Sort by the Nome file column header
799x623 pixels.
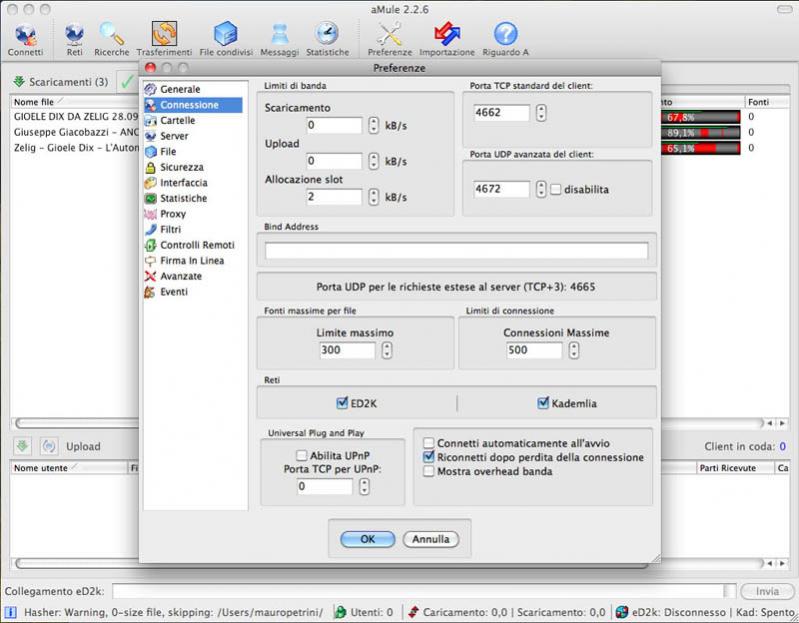(x=74, y=102)
